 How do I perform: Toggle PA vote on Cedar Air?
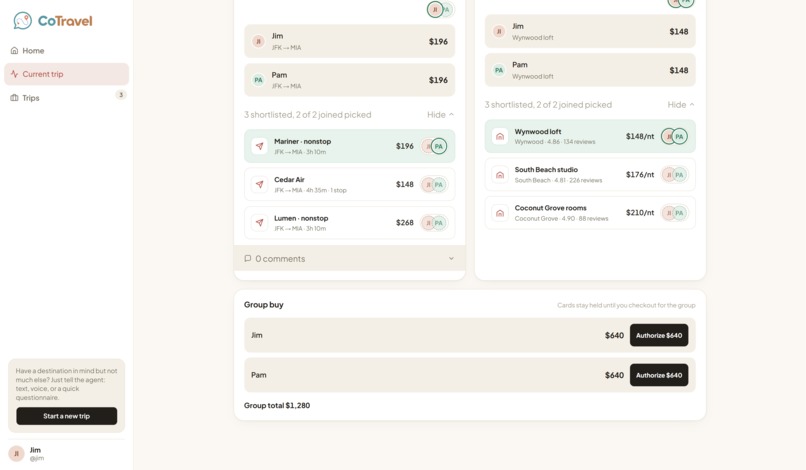coord(439,184)
